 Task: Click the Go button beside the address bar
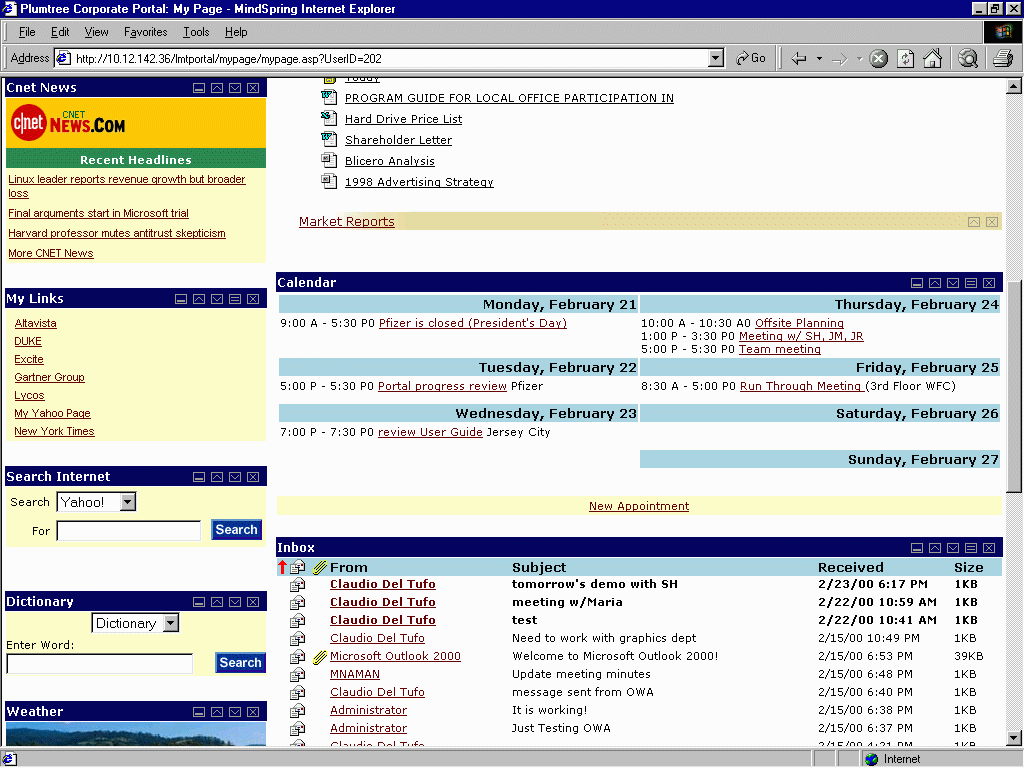click(751, 59)
